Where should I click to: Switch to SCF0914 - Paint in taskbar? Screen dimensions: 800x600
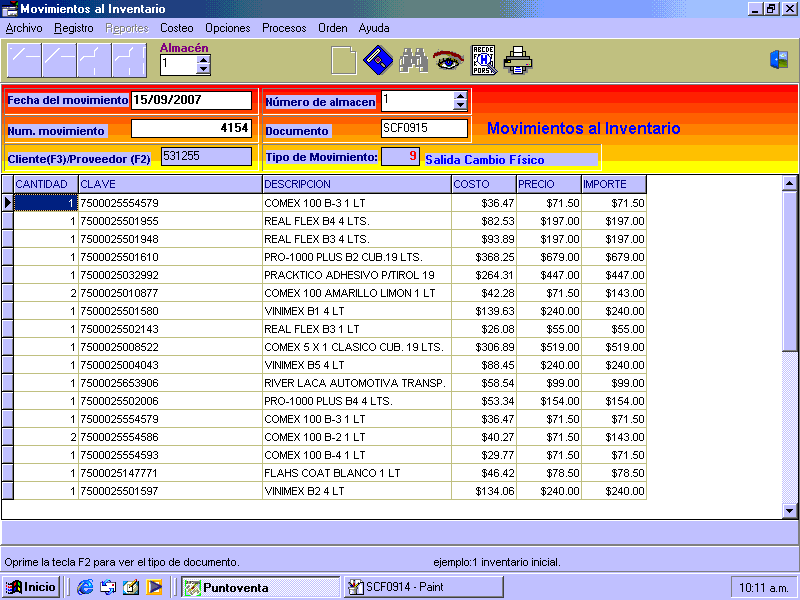423,587
